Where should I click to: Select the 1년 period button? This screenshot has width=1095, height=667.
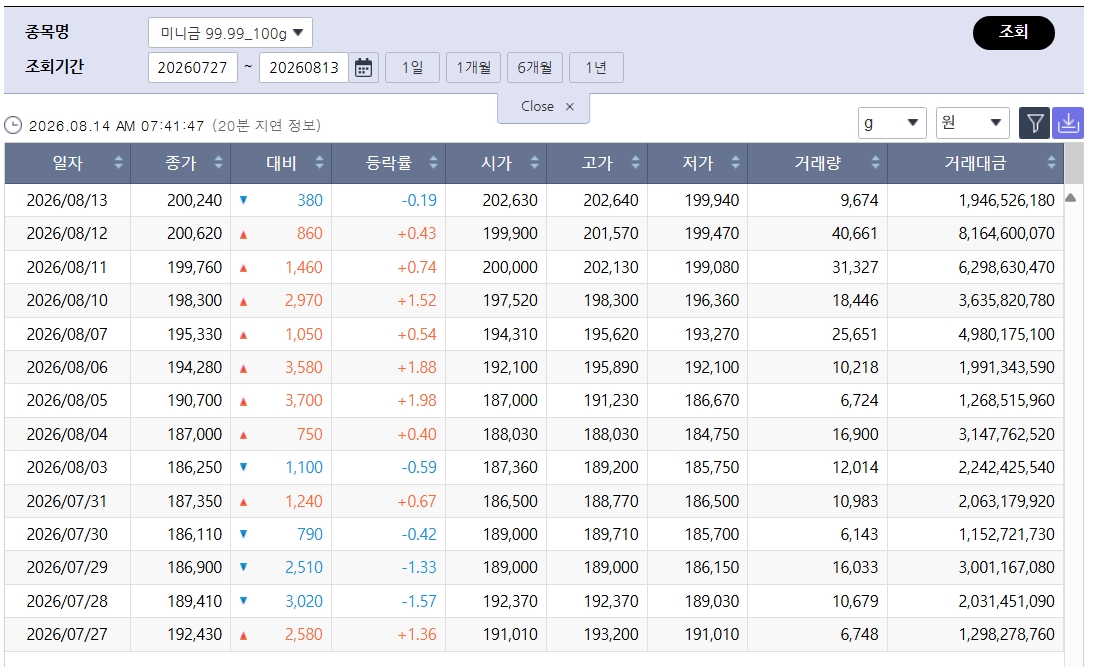coord(596,68)
